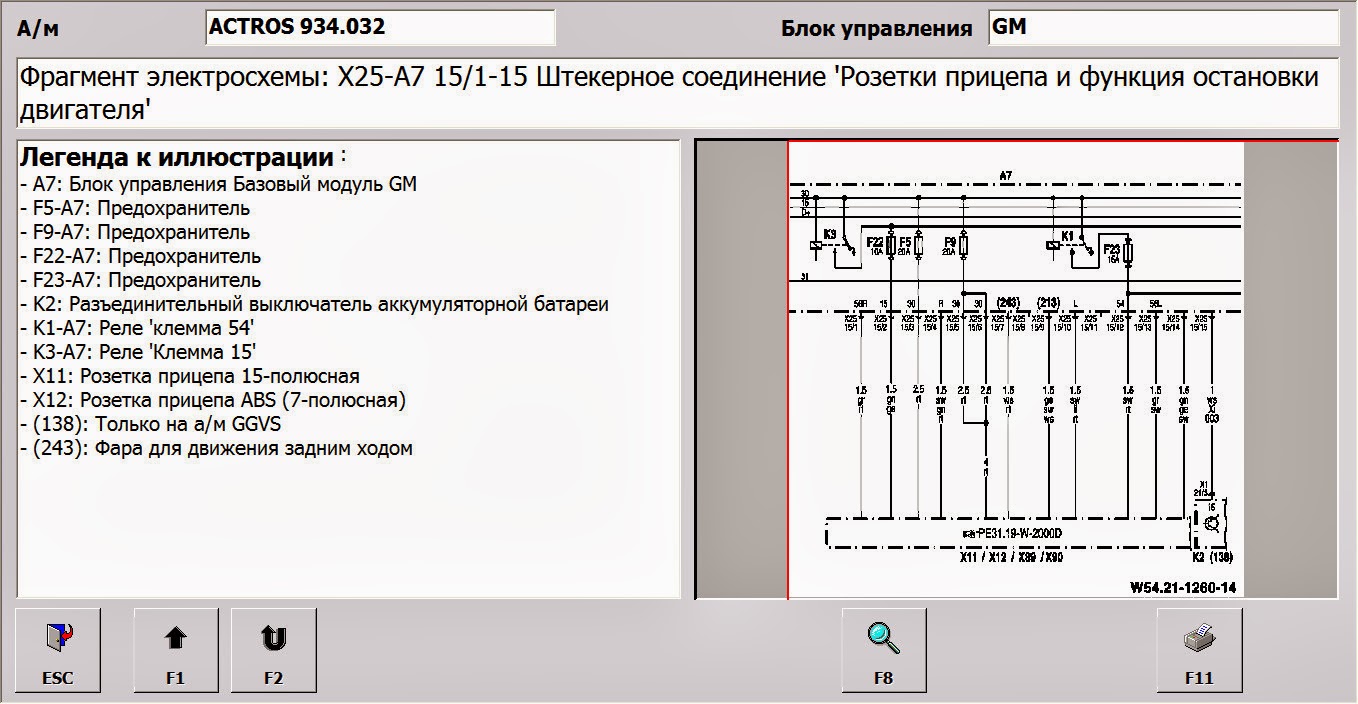Image resolution: width=1358 pixels, height=704 pixels.
Task: Exit the screen using the ESC door icon
Action: pos(57,648)
